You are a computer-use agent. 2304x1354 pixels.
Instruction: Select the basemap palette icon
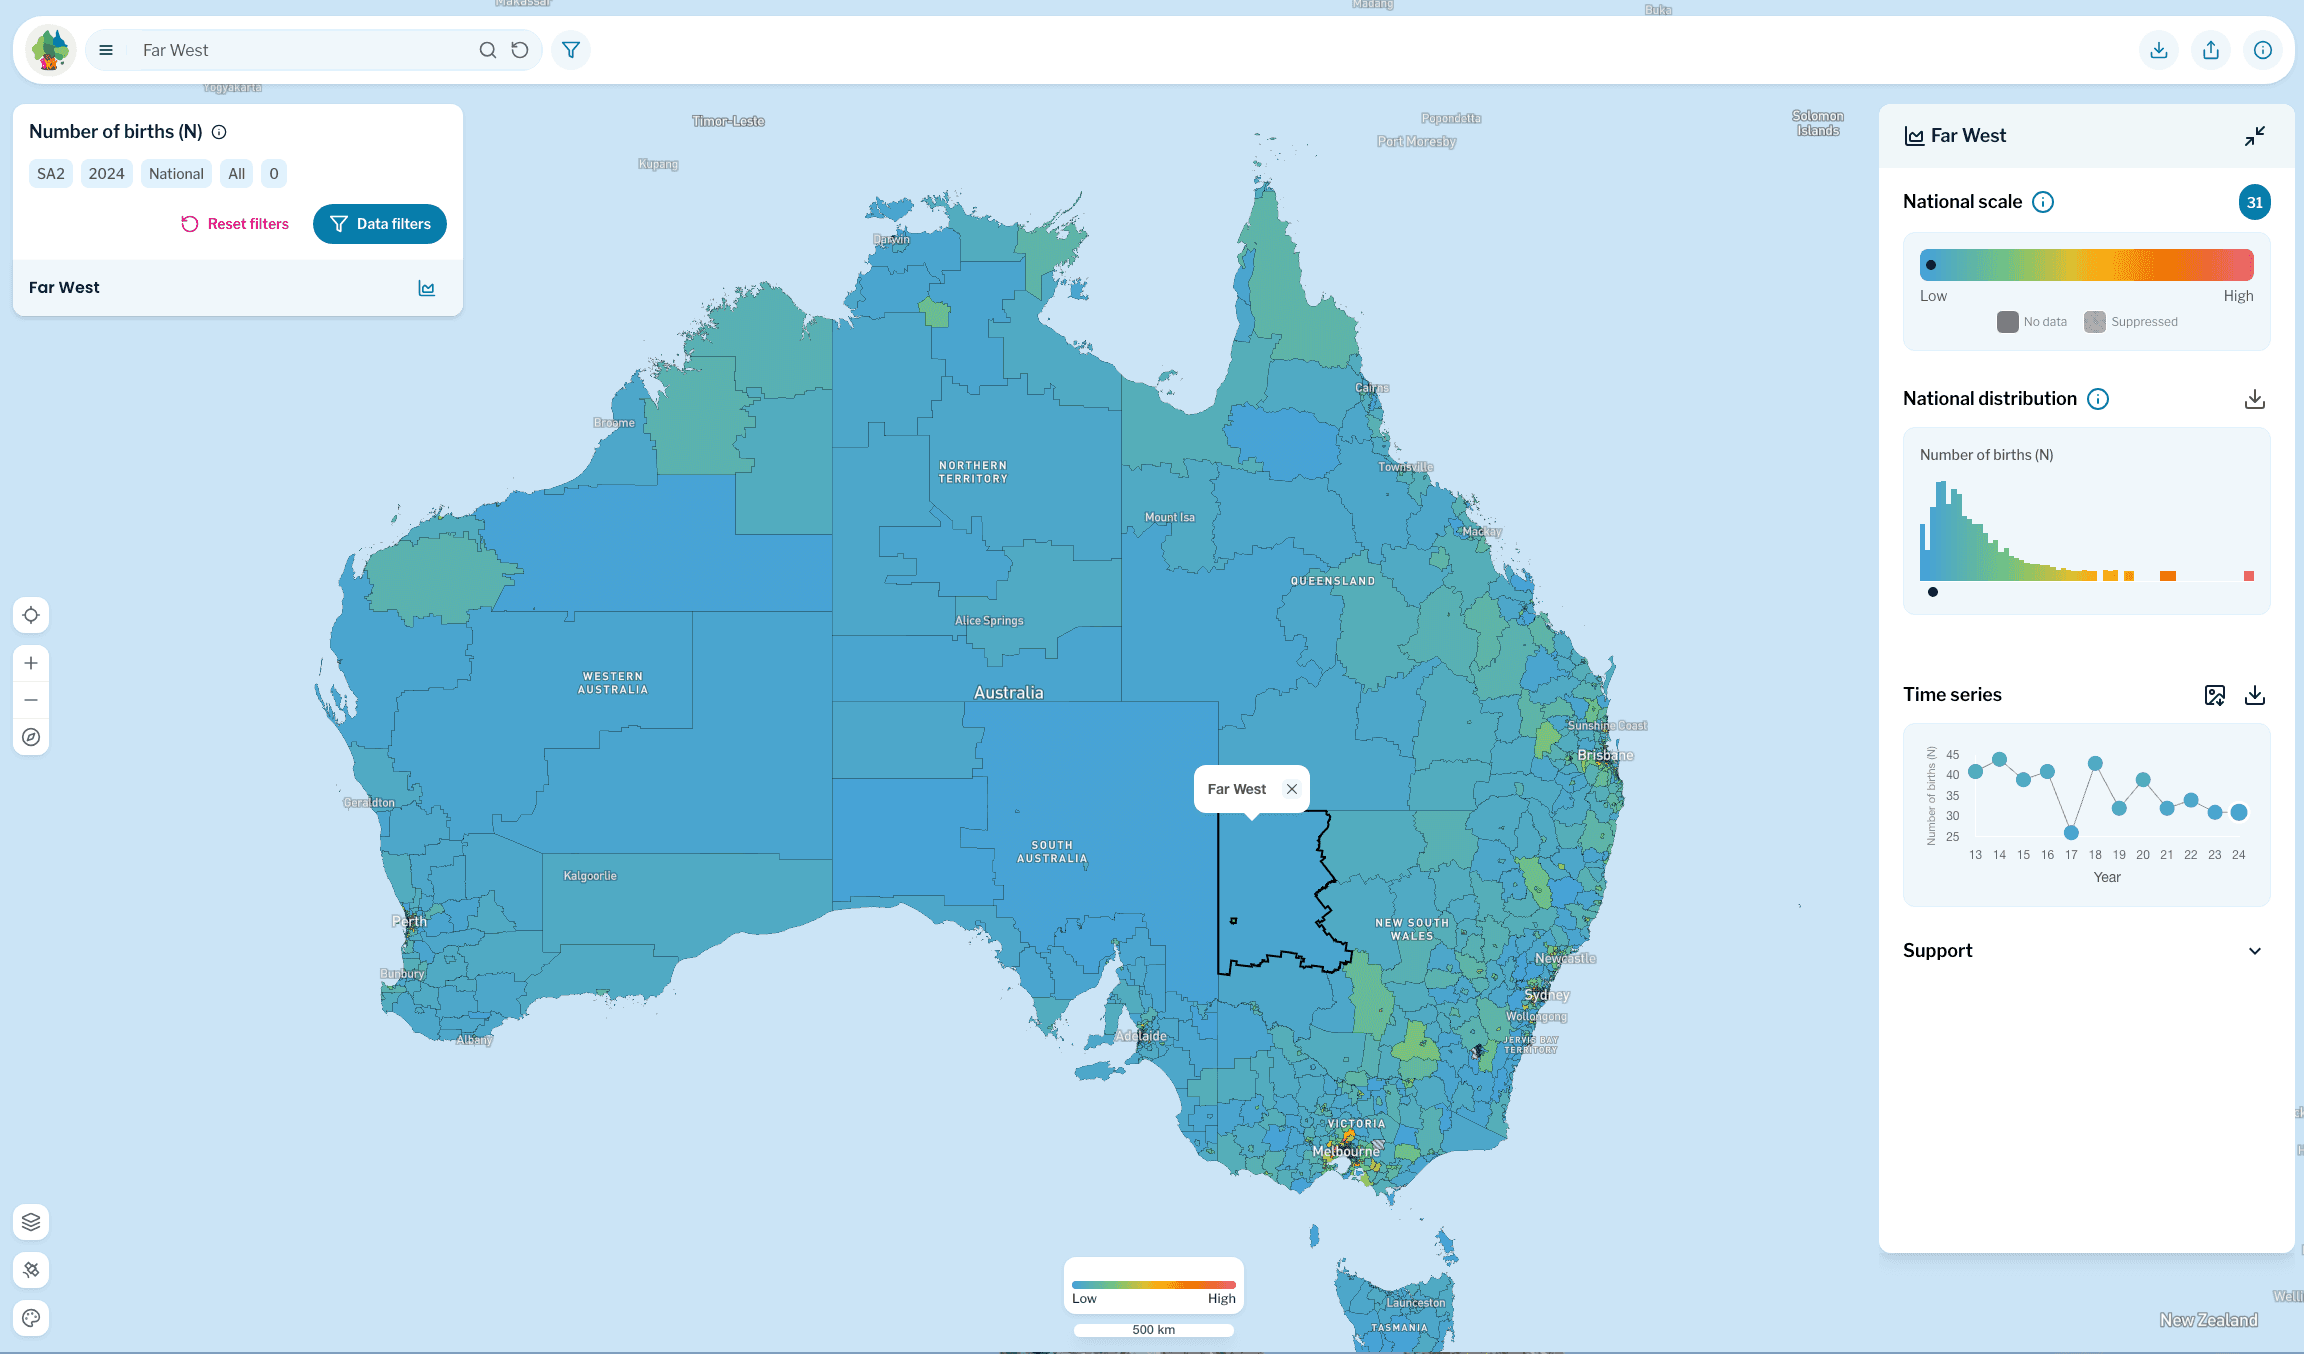click(x=31, y=1318)
